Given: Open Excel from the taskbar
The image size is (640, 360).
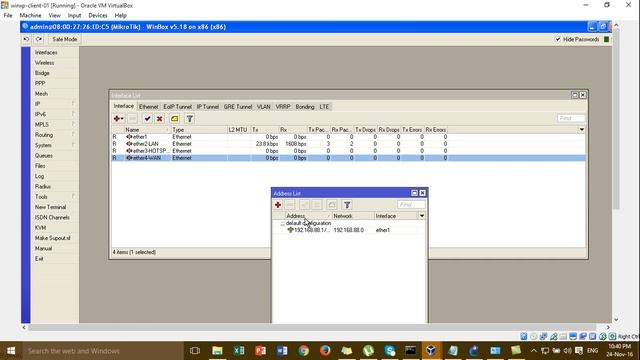Looking at the screenshot, I should pyautogui.click(x=239, y=351).
